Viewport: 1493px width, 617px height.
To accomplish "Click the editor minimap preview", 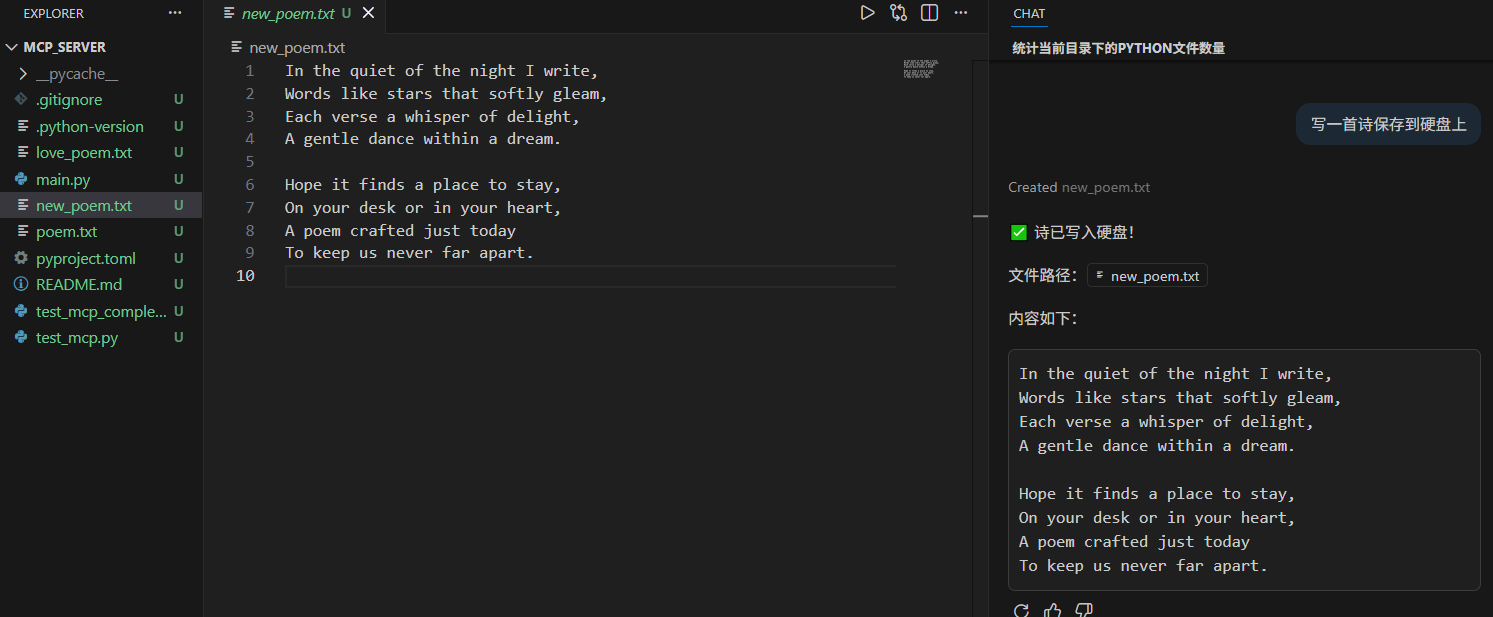I will (918, 68).
